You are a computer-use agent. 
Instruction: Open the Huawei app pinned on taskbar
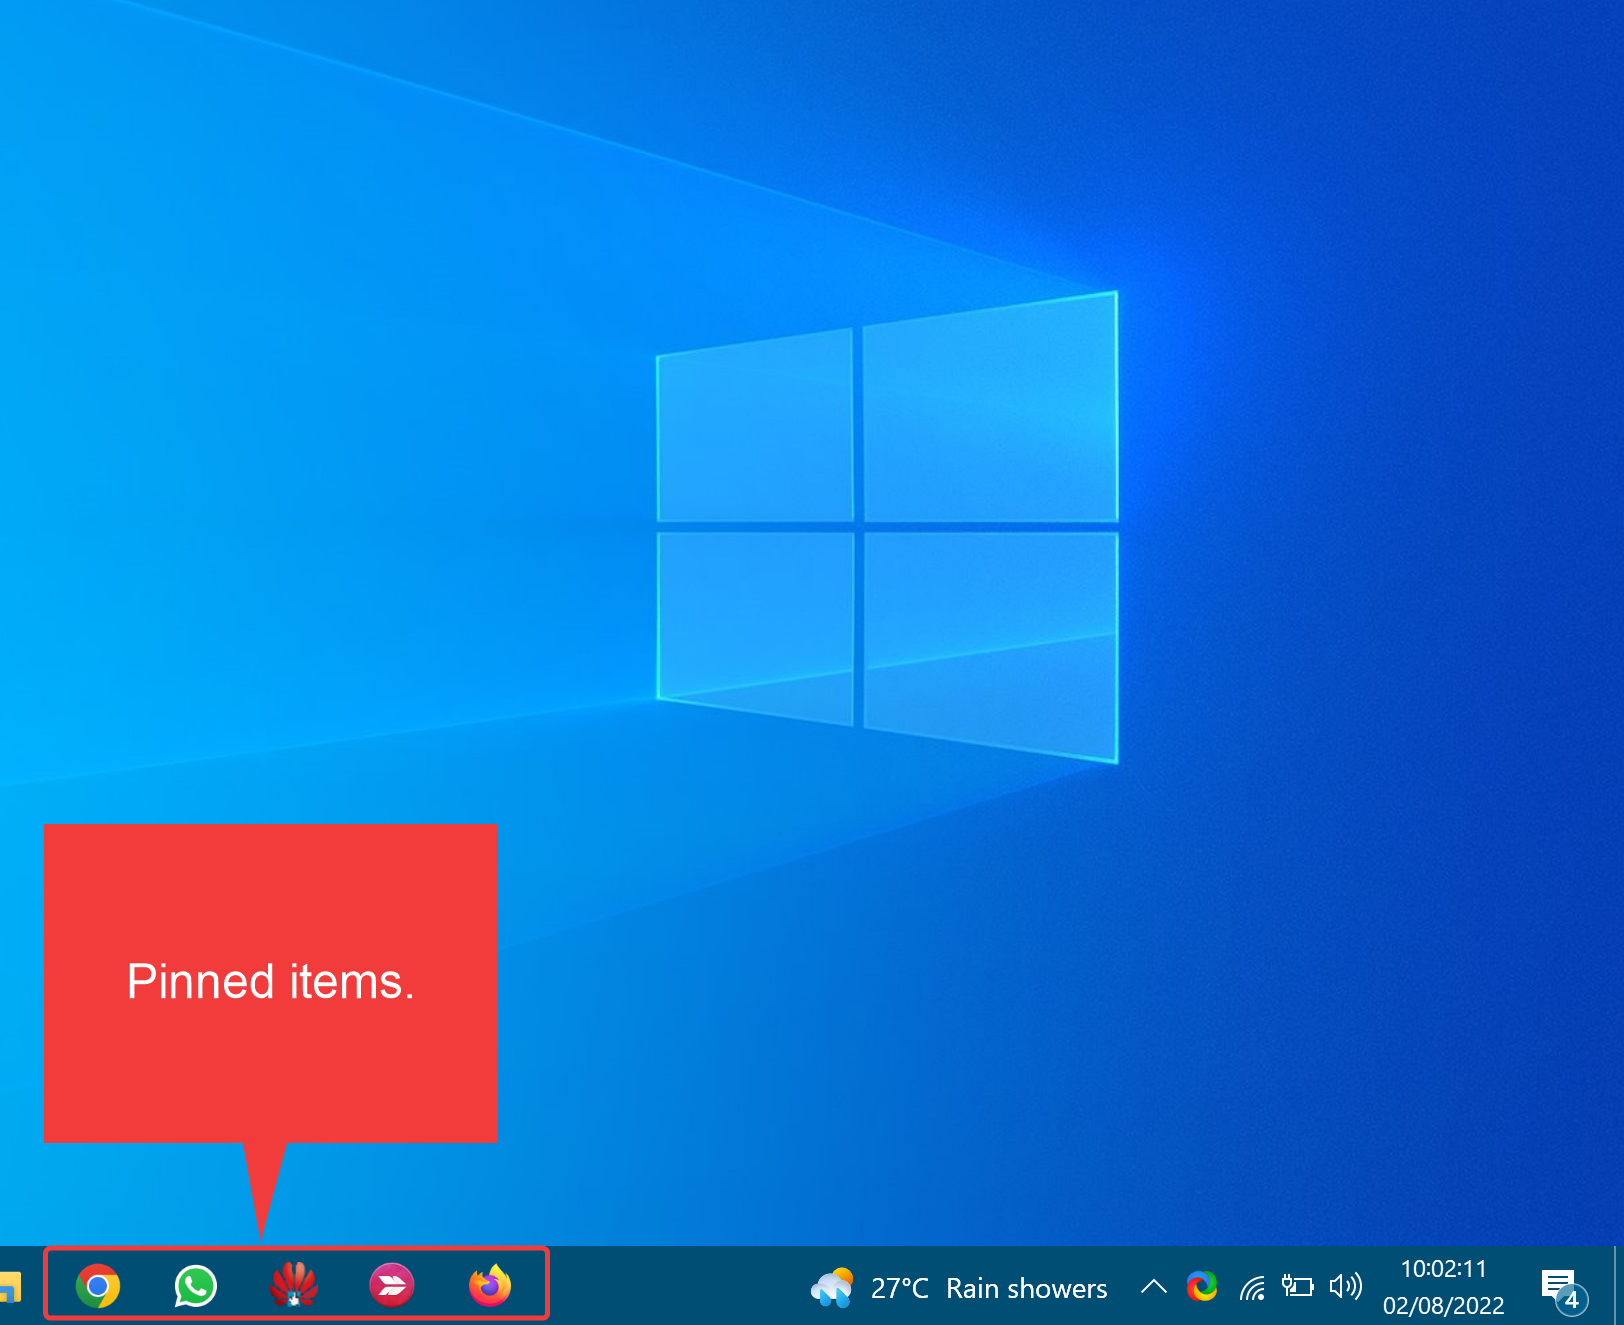coord(293,1286)
